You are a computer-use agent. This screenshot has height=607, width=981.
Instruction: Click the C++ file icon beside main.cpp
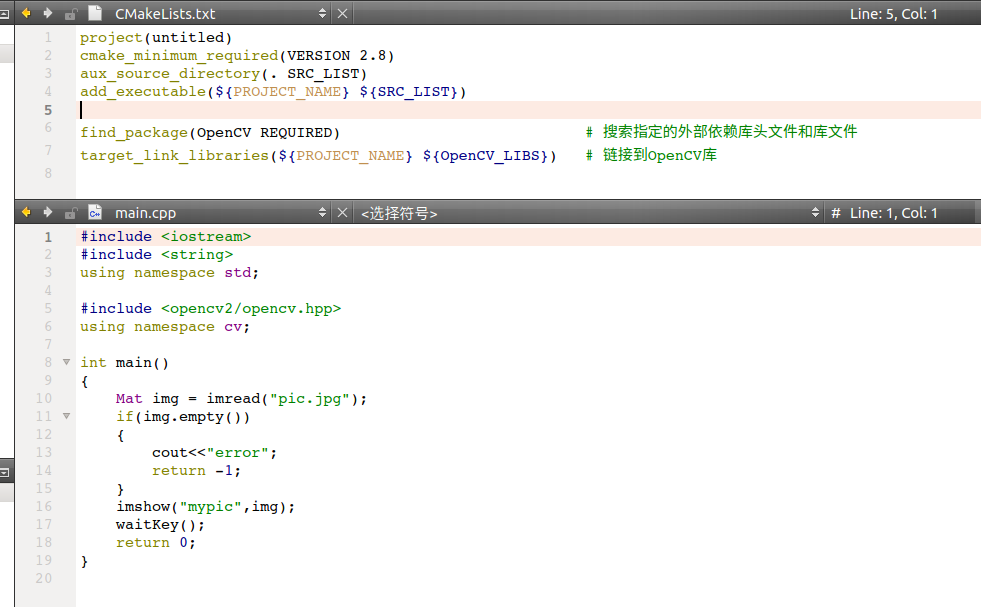95,212
